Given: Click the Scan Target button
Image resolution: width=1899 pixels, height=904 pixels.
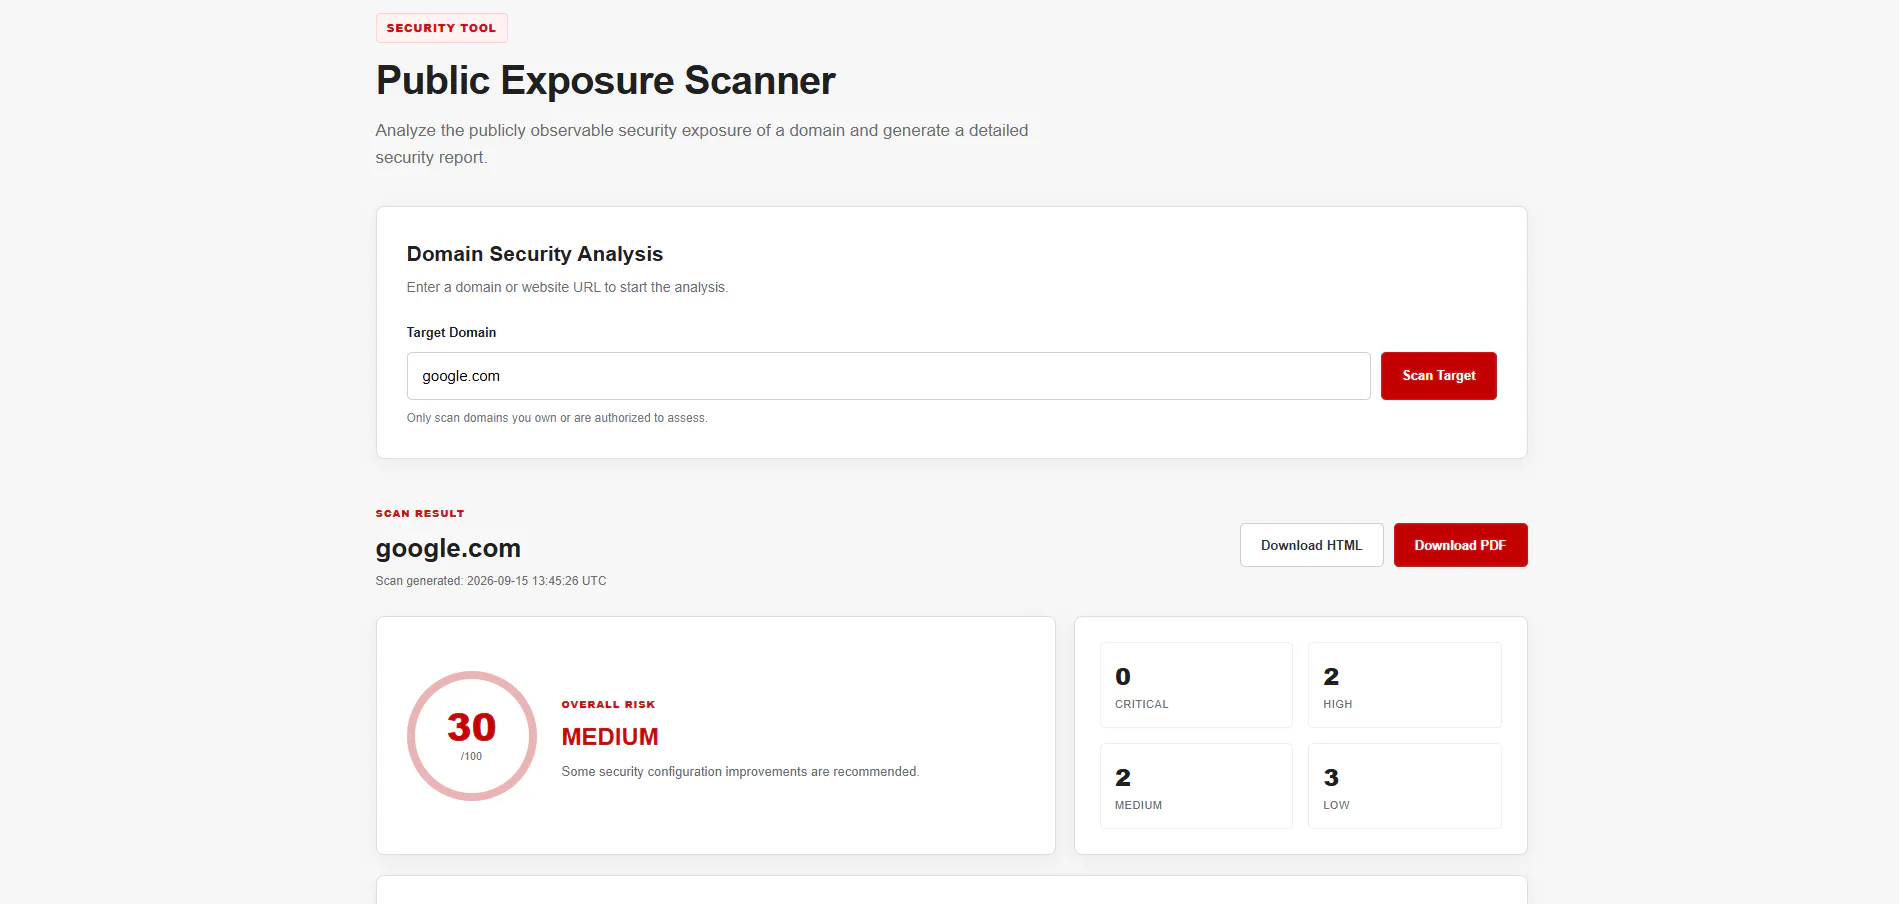Looking at the screenshot, I should (1438, 376).
